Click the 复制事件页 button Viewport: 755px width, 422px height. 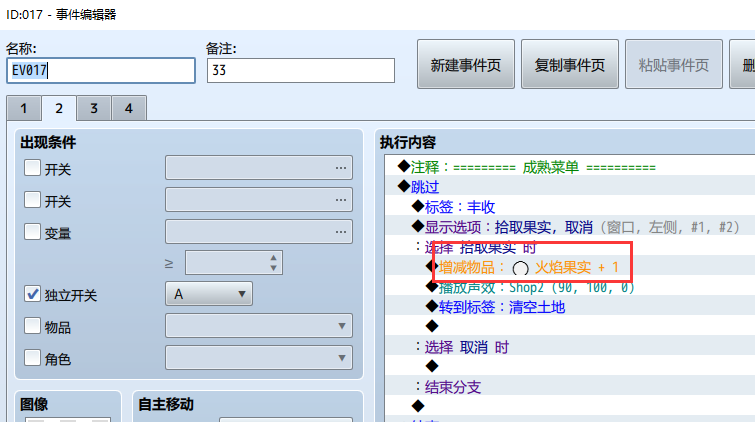click(x=570, y=65)
